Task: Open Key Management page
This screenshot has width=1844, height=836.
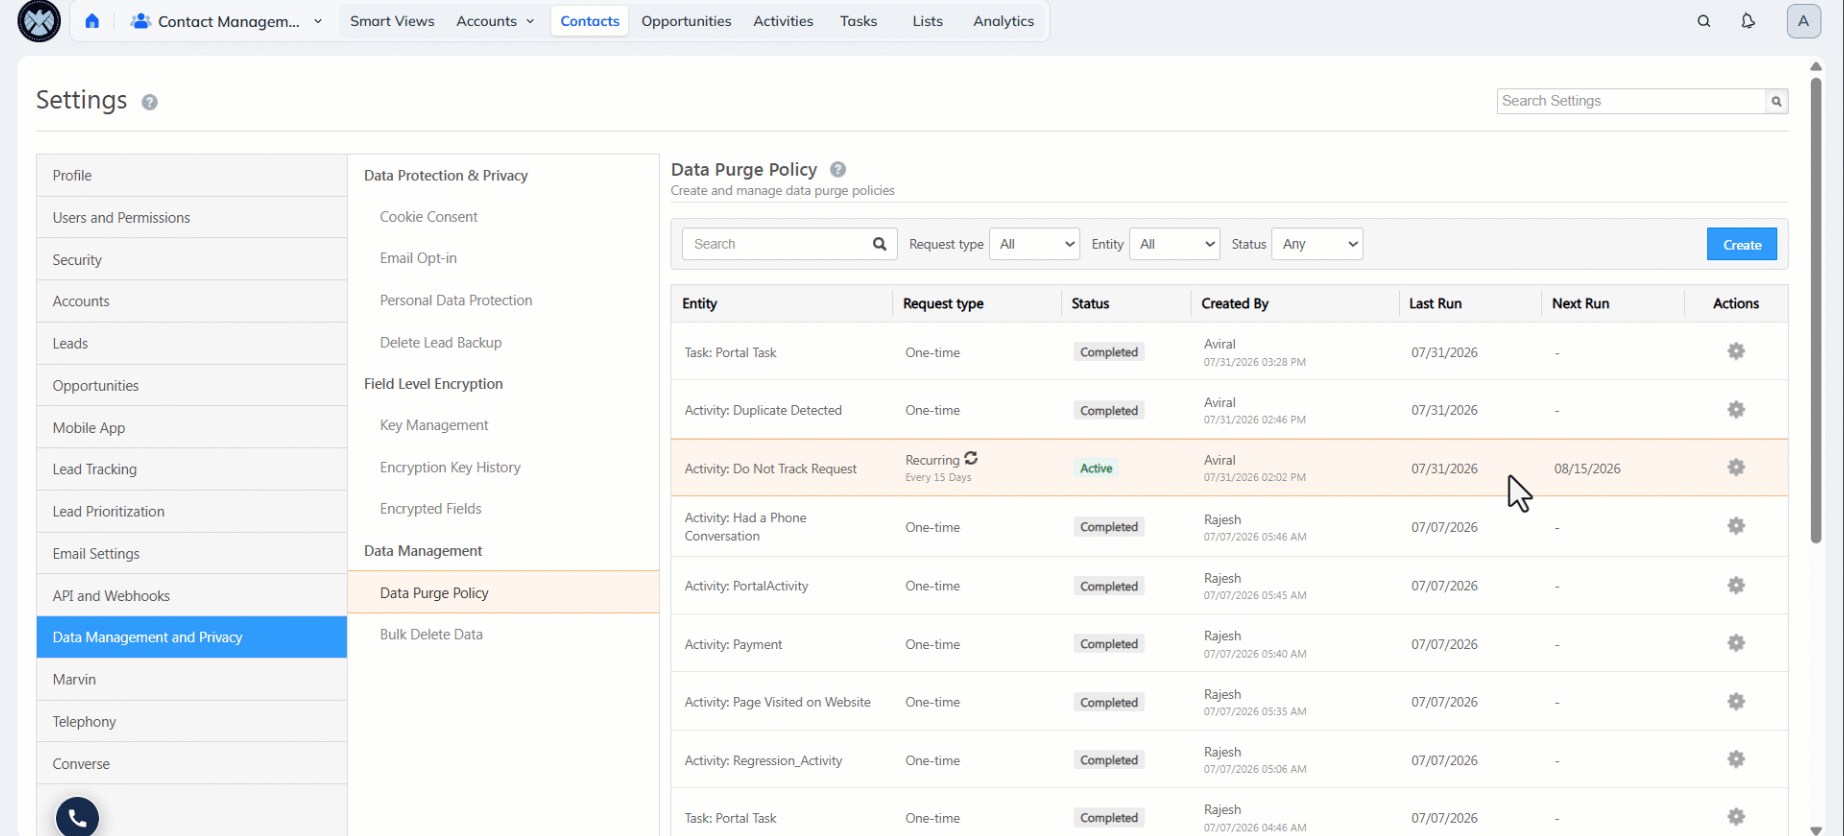Action: 434,425
